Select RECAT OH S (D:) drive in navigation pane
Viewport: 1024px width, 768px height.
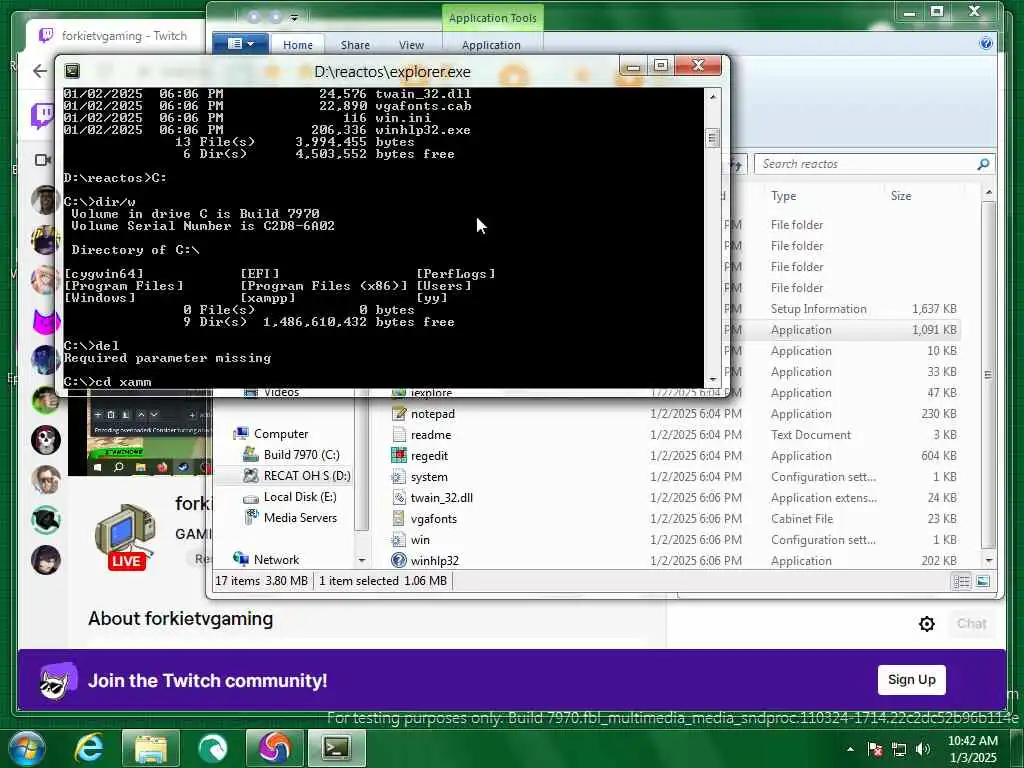point(306,475)
